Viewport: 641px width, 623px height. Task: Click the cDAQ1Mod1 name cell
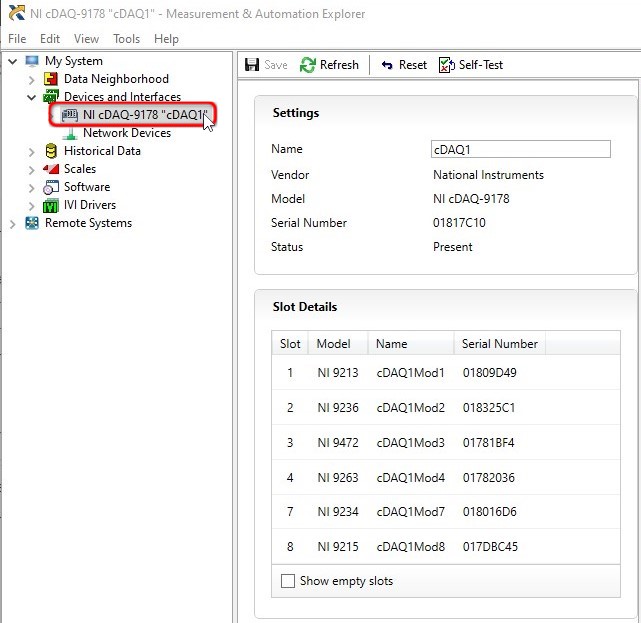[410, 372]
